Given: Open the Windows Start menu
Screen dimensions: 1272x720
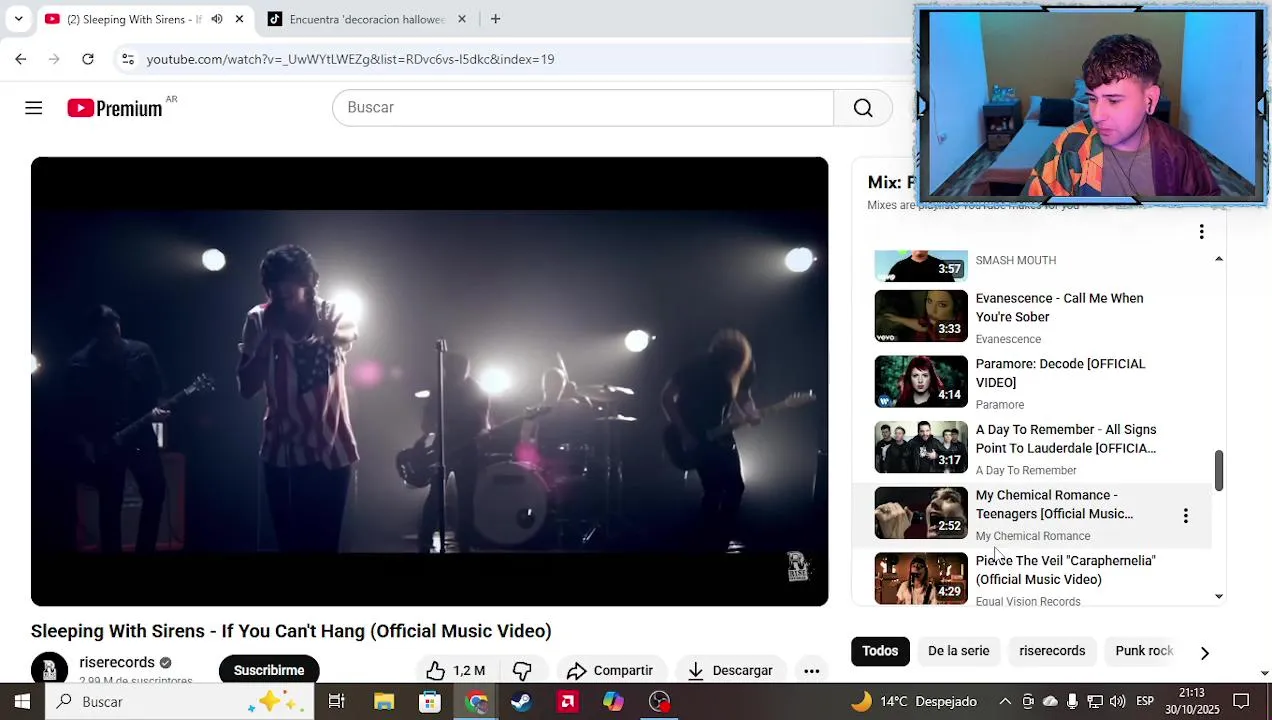Looking at the screenshot, I should pyautogui.click(x=22, y=702).
